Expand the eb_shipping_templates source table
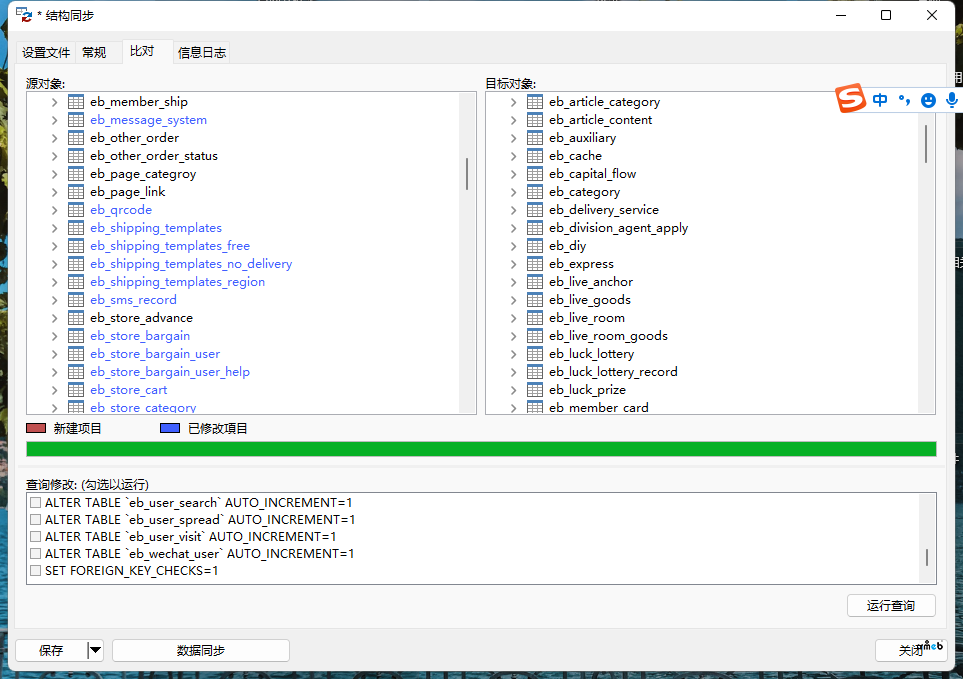 pos(55,228)
